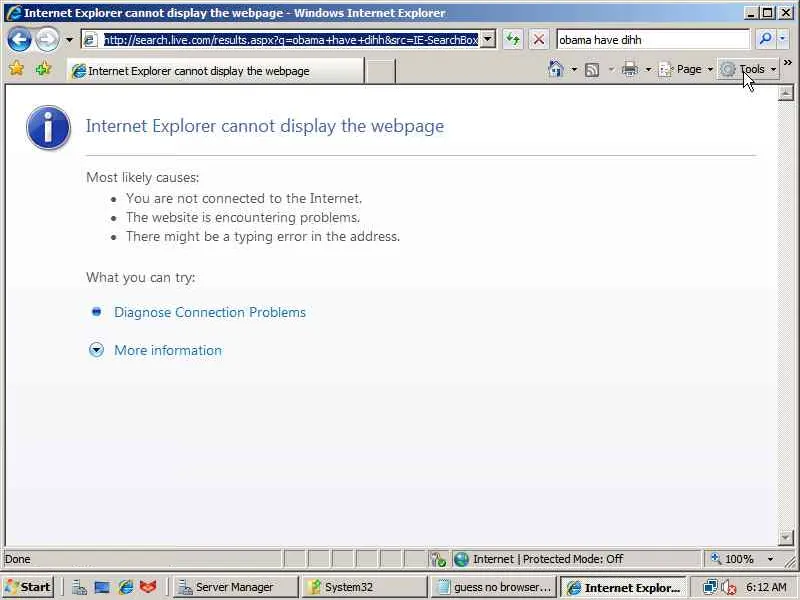Switch to System32 taskbar window
The height and width of the screenshot is (600, 800).
(364, 587)
